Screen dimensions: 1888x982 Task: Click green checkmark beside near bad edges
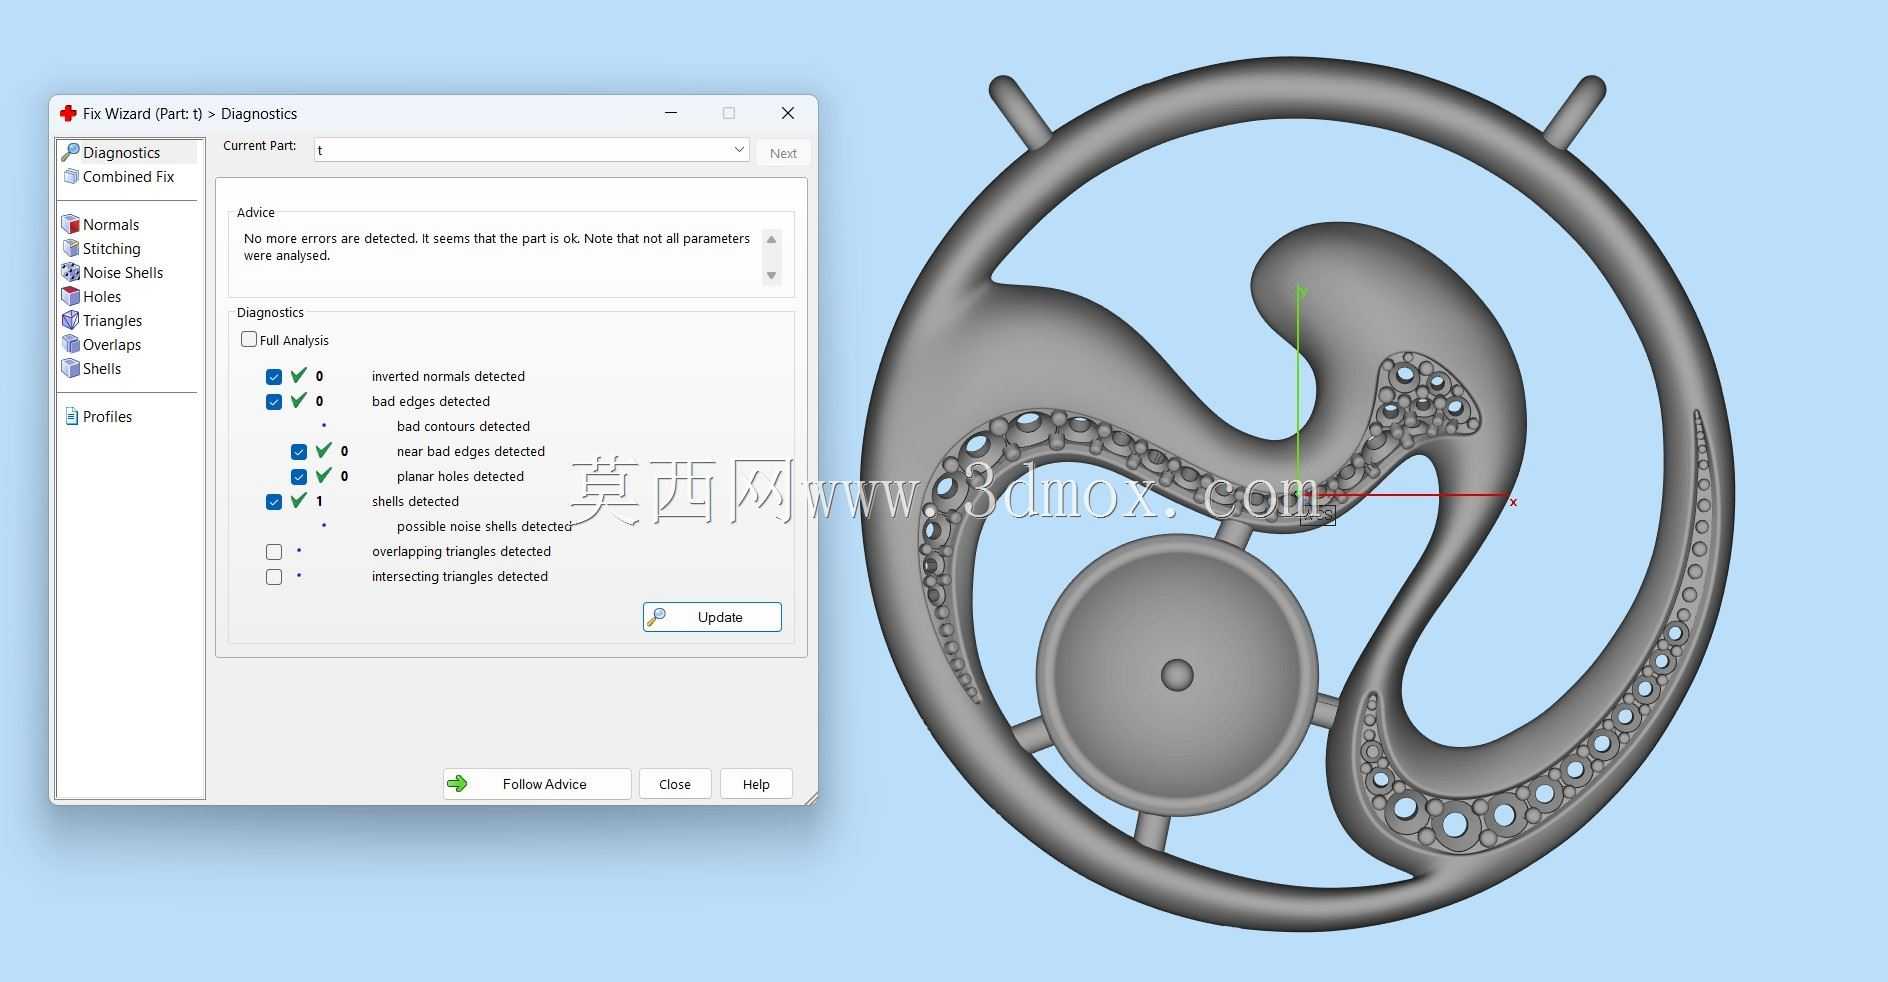point(323,450)
